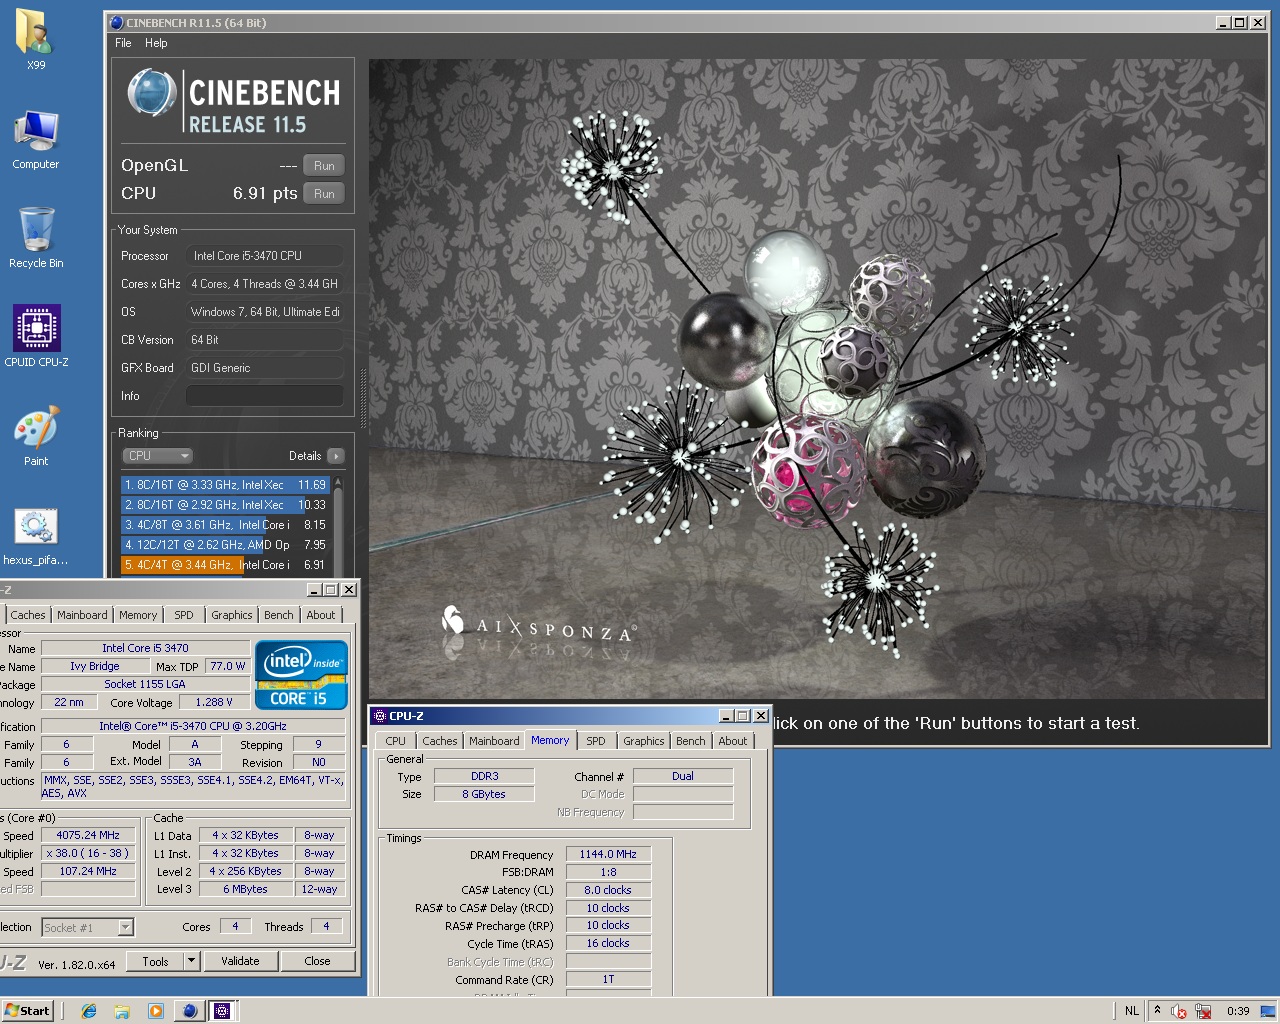The image size is (1280, 1024).
Task: Select ranking entry 8C/16T @ 3.33 GHz
Action: coord(225,485)
